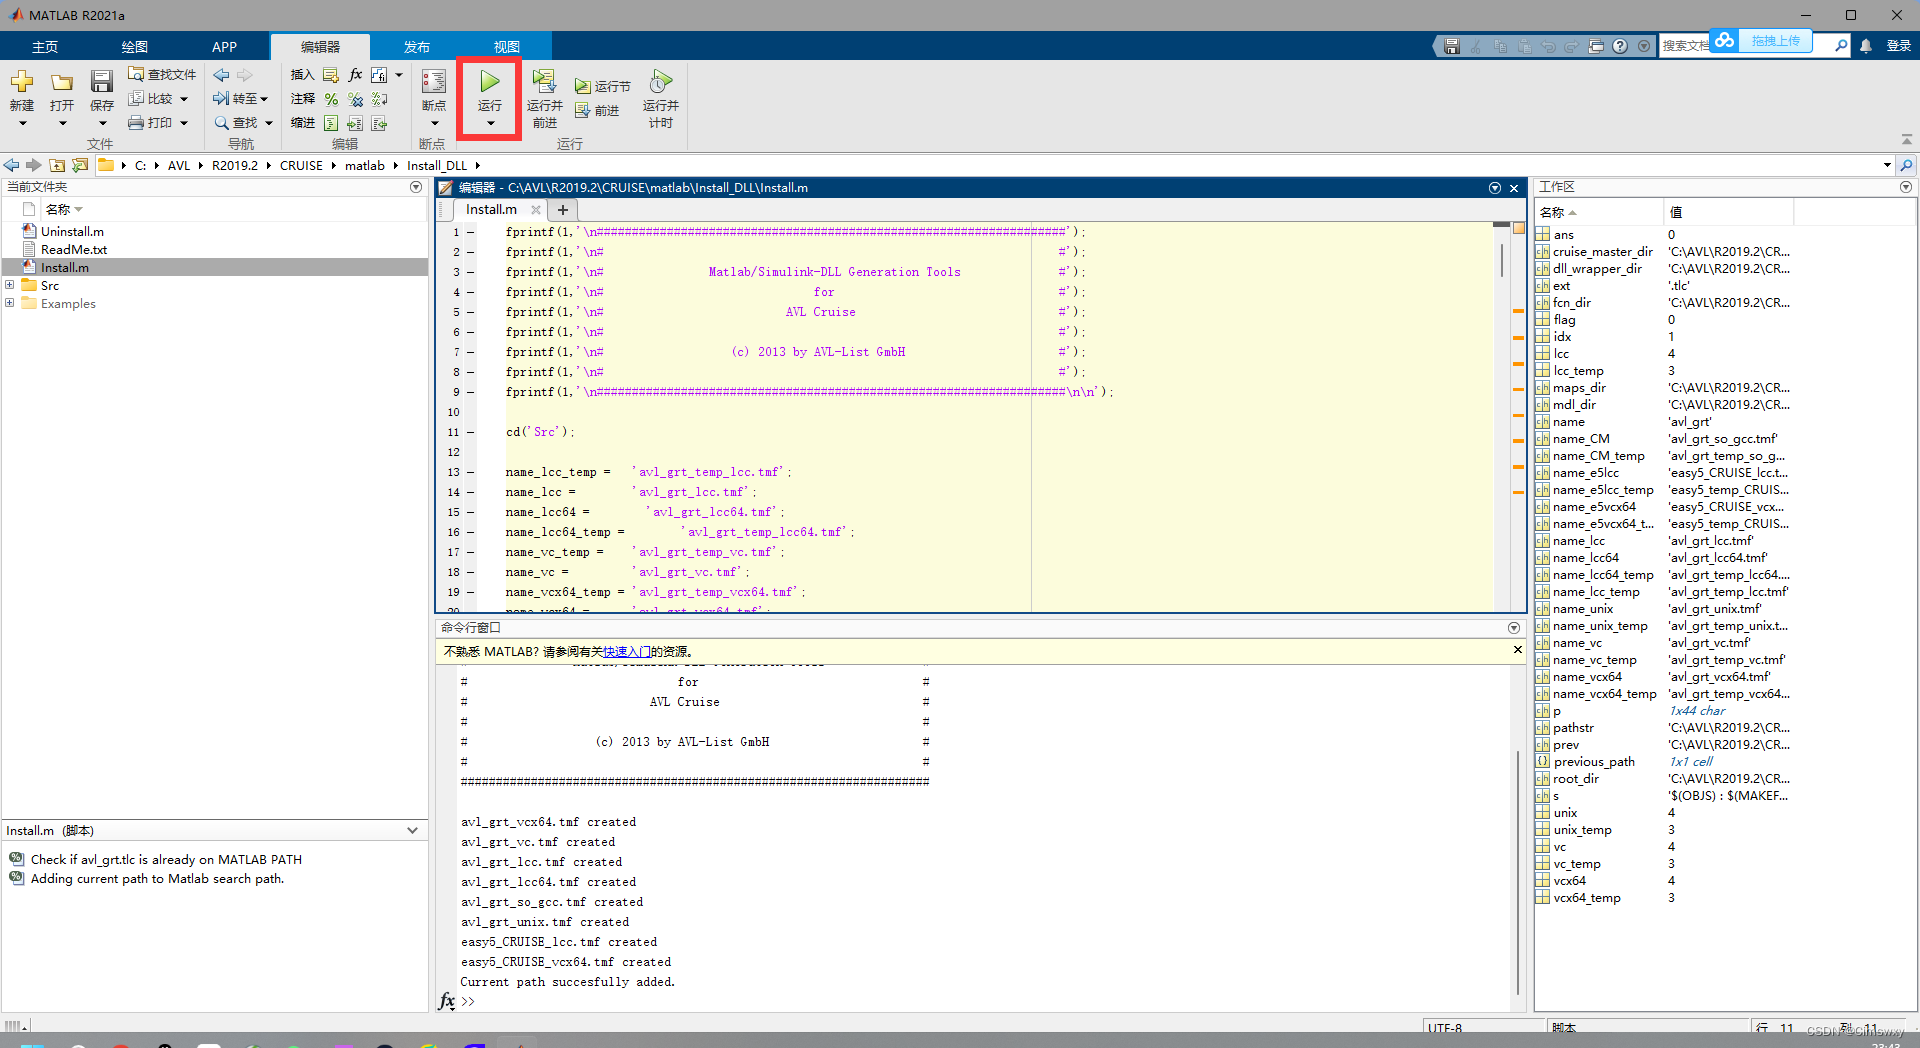Open the 保存 dropdown arrow
The image size is (1920, 1048).
click(x=102, y=124)
